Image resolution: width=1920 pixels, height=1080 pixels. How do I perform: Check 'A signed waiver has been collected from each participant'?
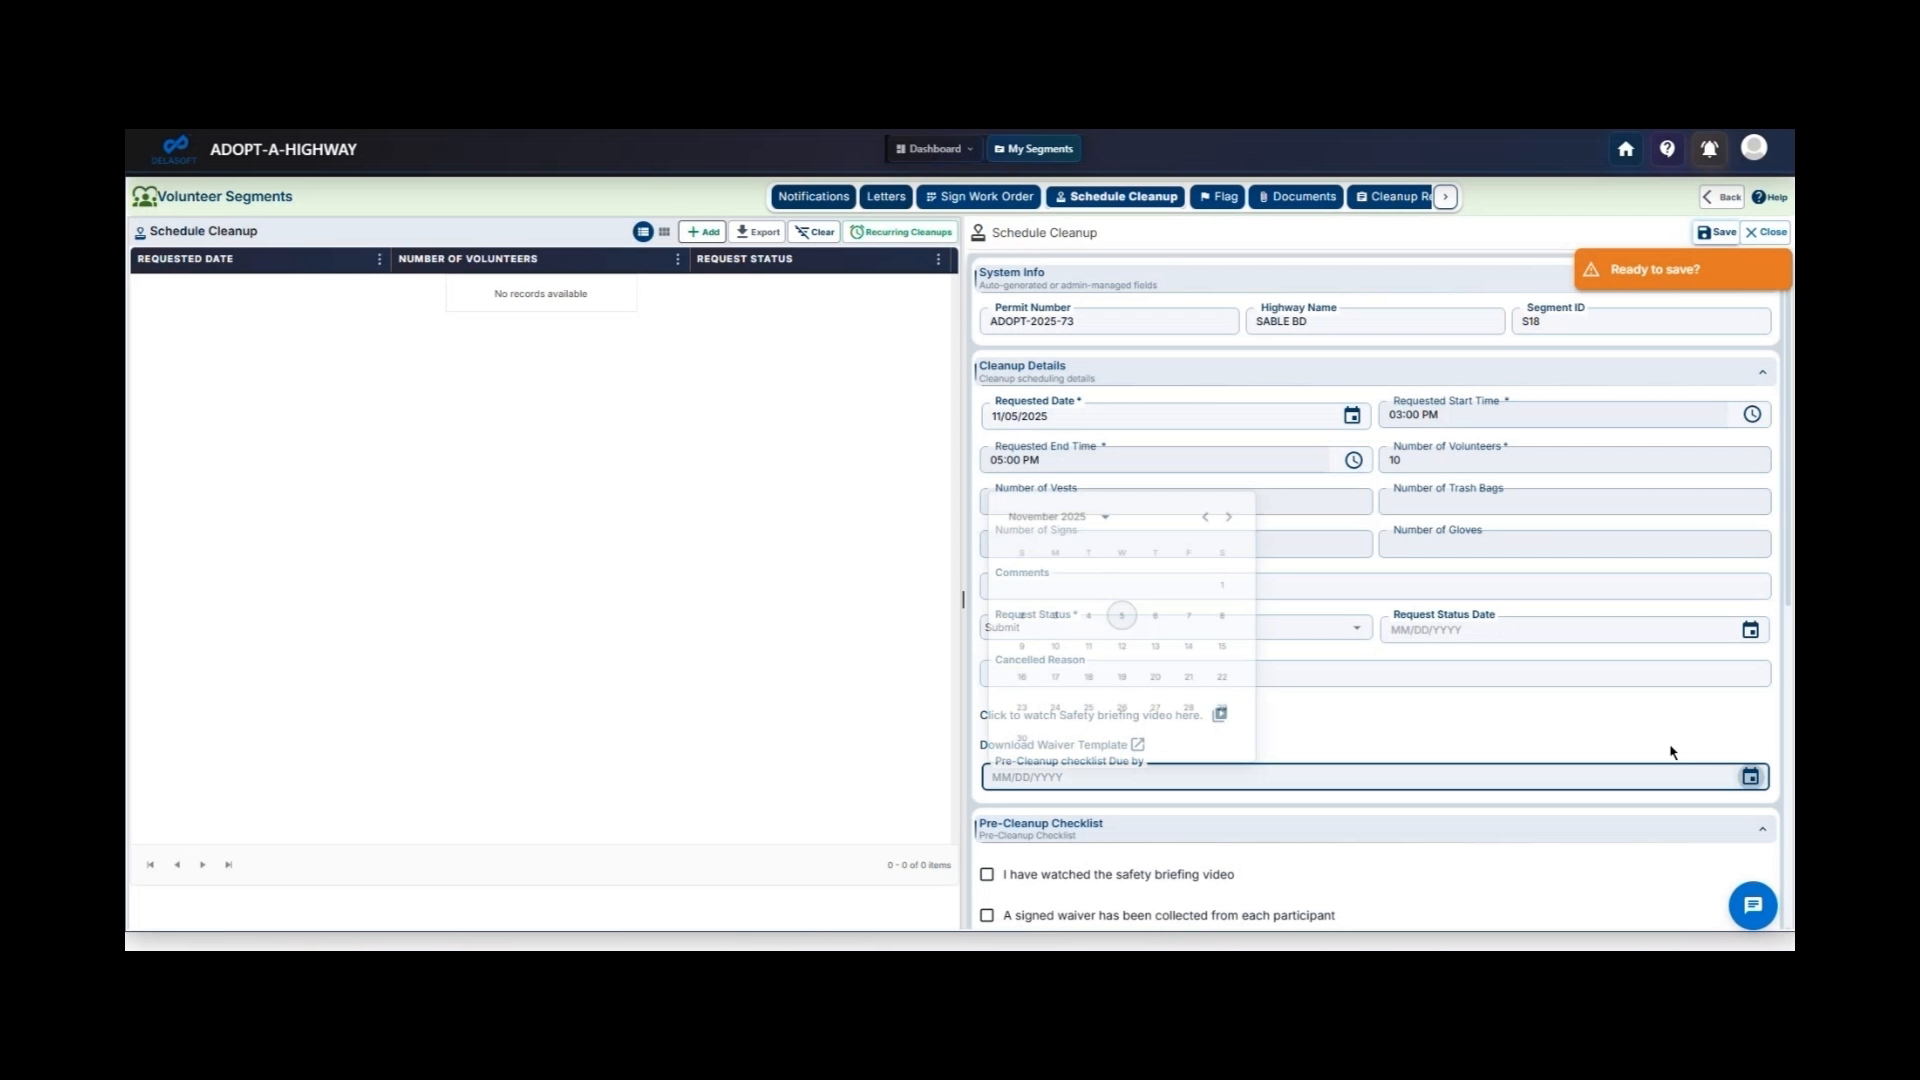coord(987,915)
